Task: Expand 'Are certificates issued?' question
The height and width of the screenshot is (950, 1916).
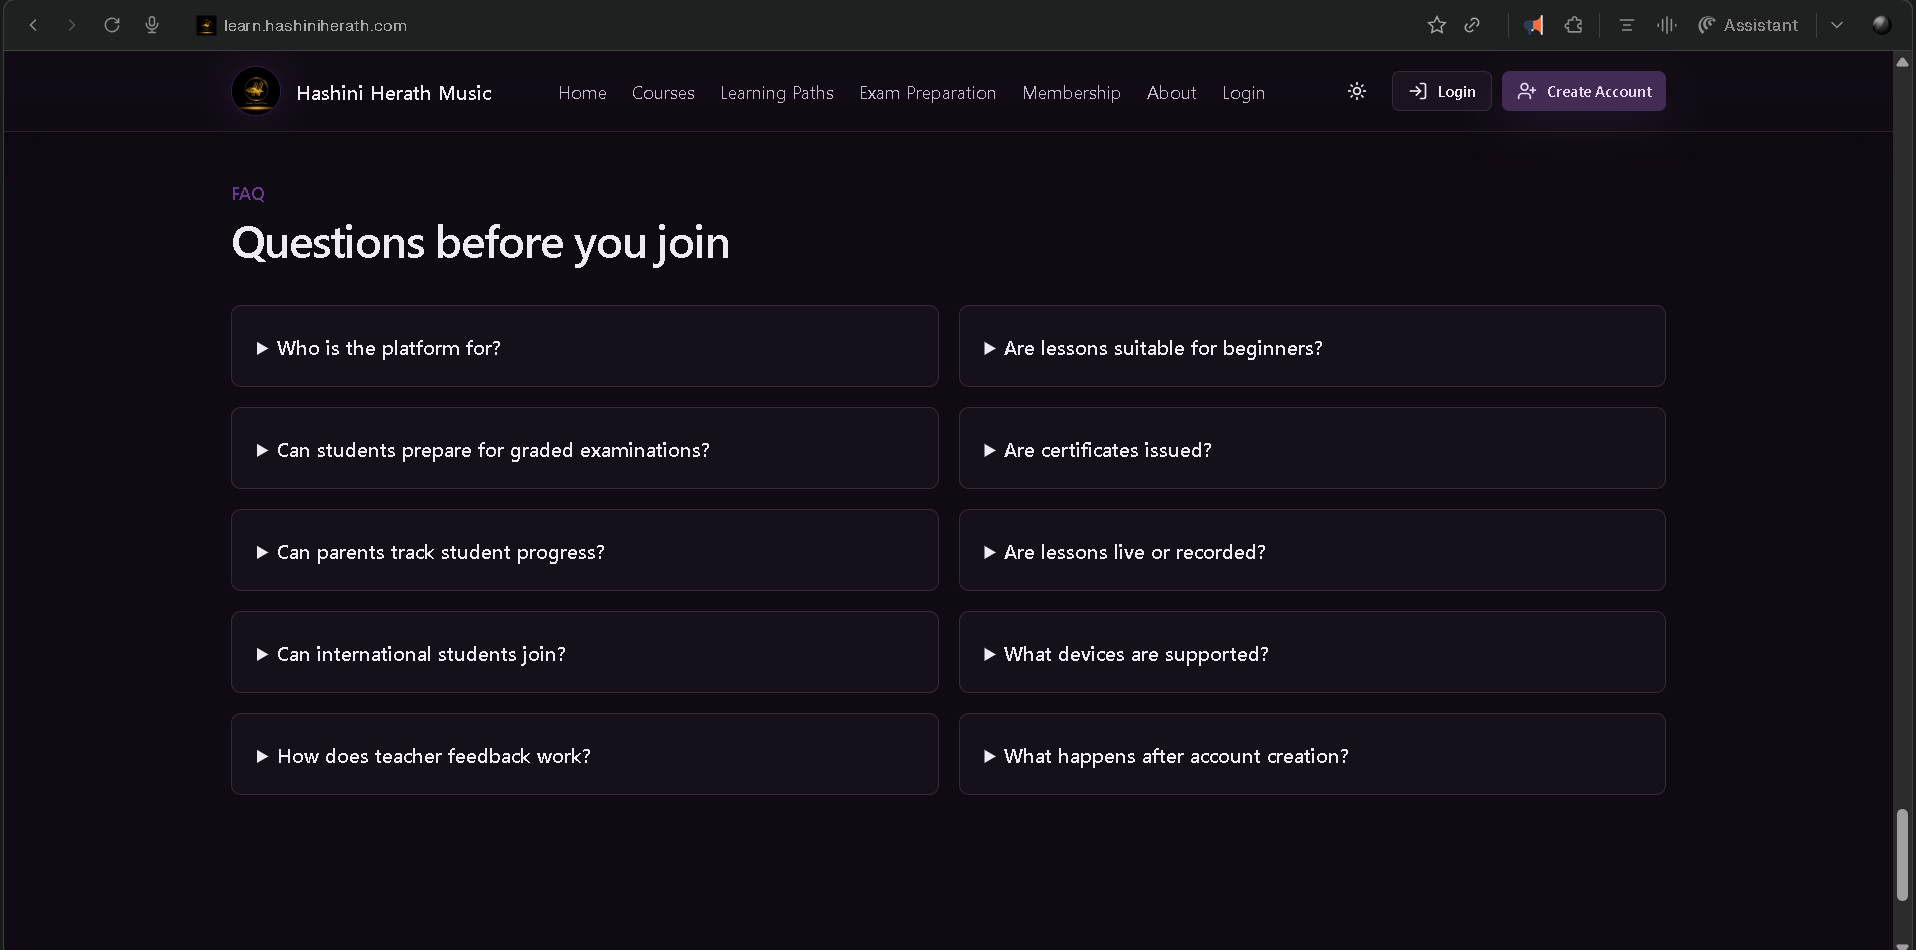Action: point(1312,448)
